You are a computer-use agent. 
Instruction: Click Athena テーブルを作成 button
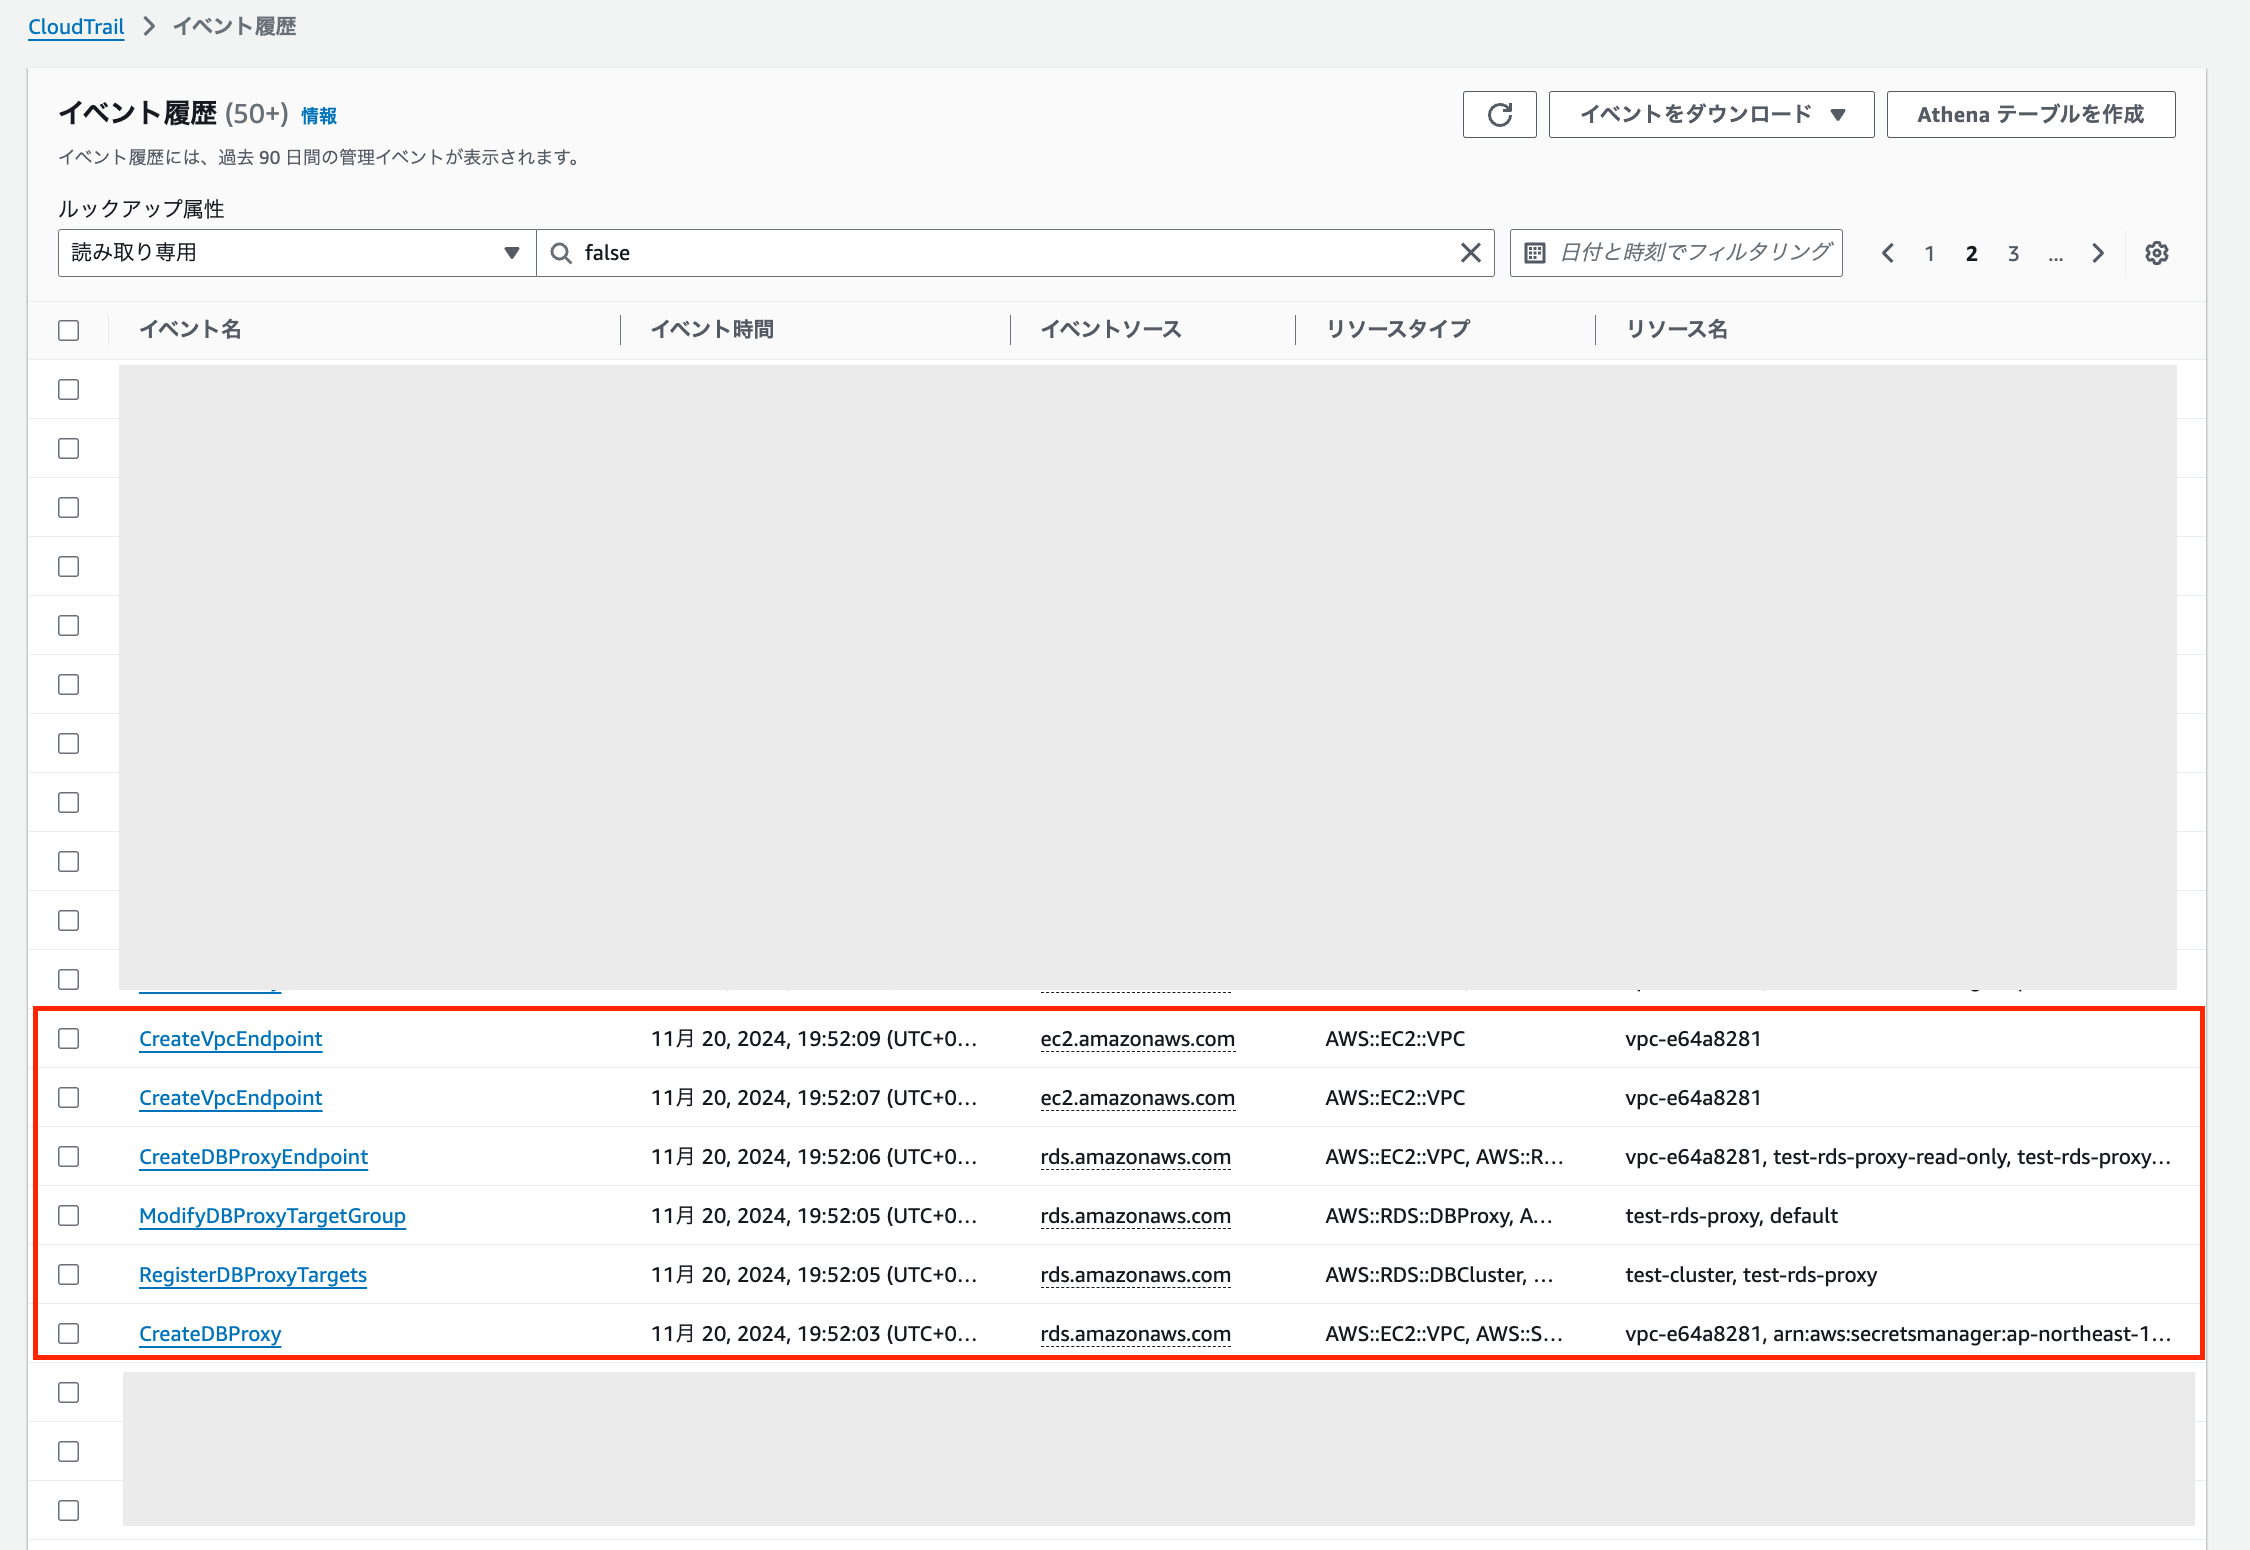(2030, 115)
